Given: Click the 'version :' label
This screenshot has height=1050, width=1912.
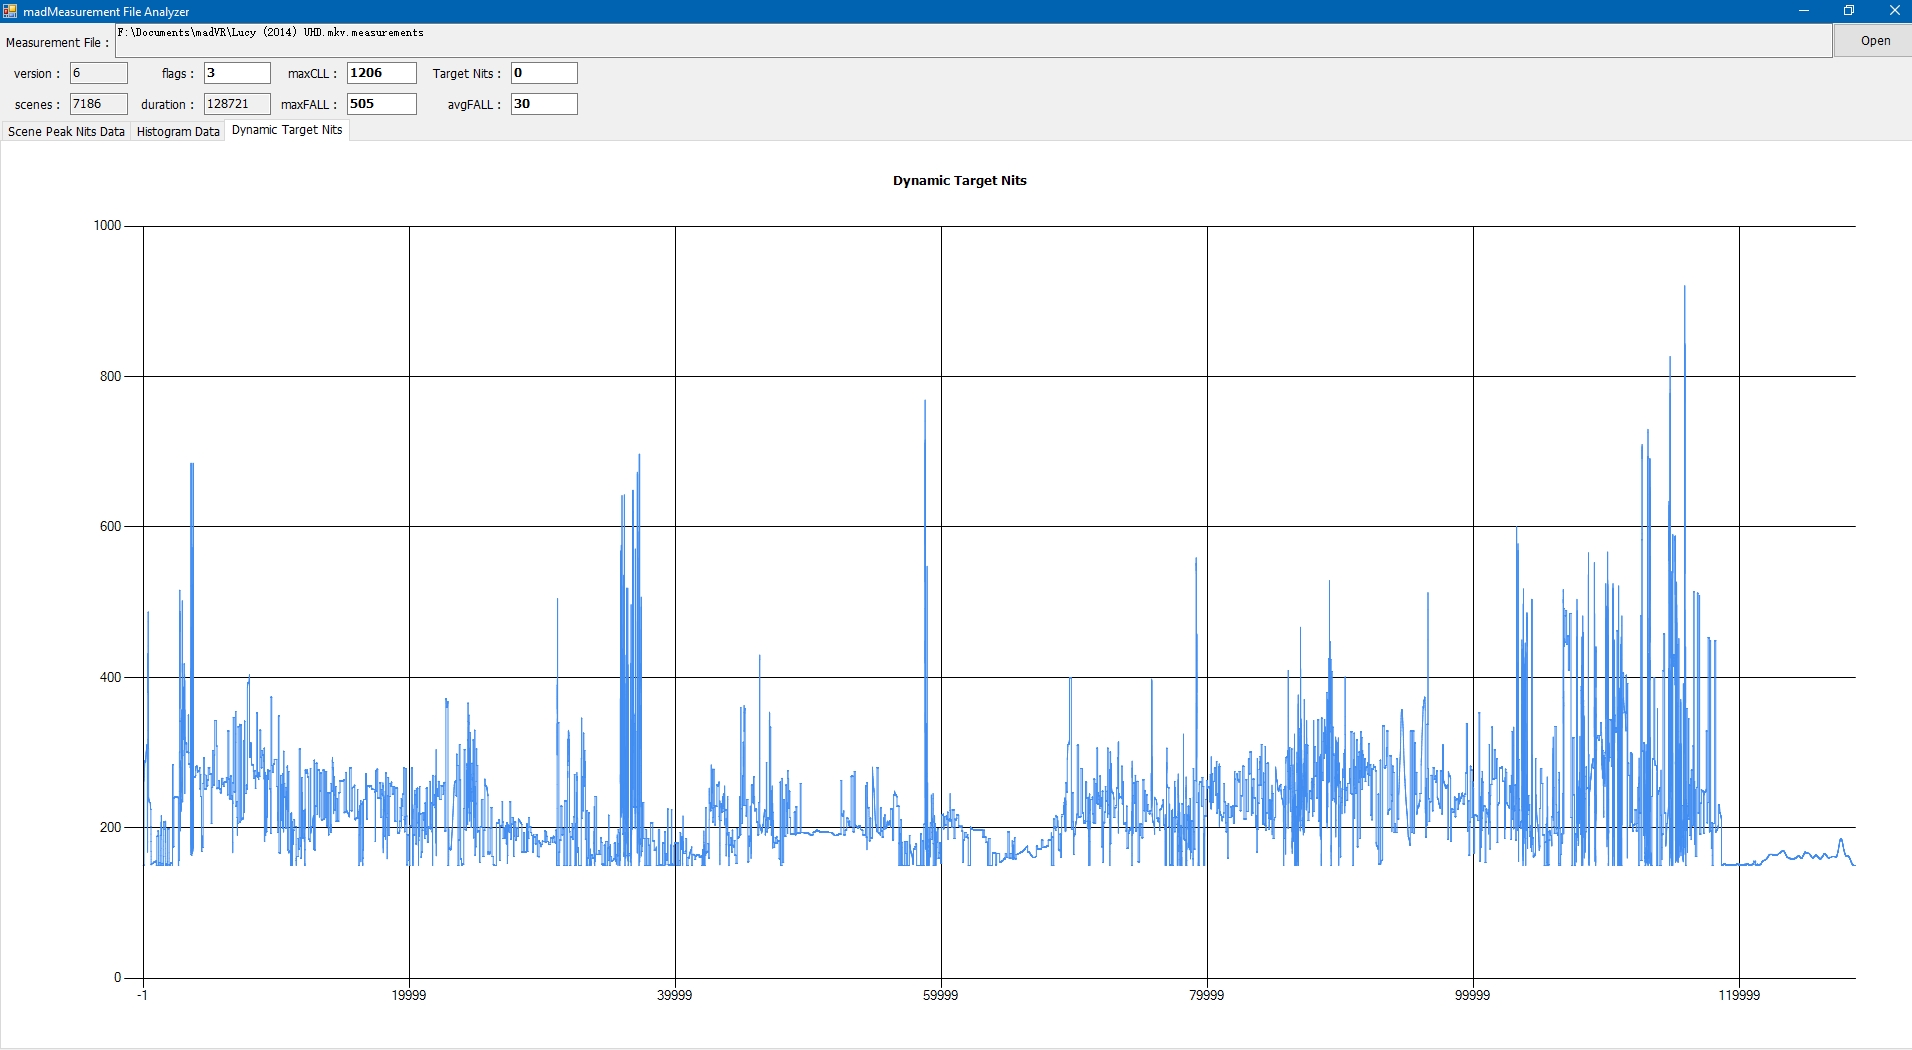Looking at the screenshot, I should (37, 73).
